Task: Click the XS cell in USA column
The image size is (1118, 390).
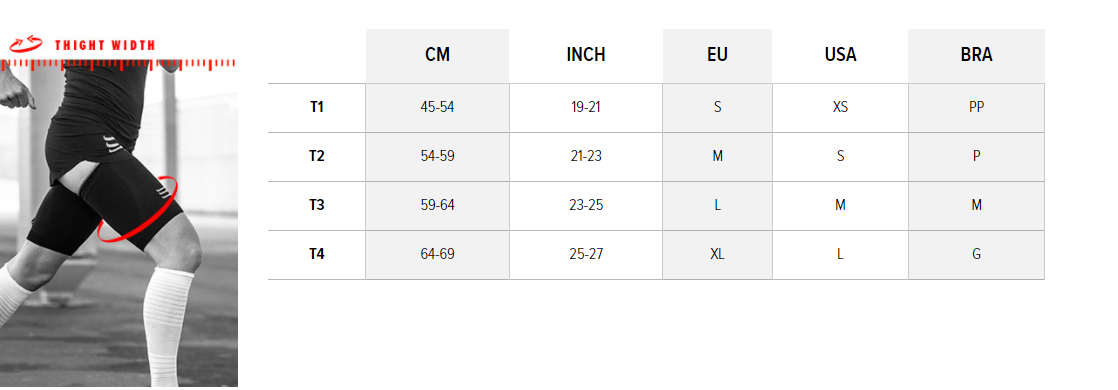Action: tap(840, 108)
